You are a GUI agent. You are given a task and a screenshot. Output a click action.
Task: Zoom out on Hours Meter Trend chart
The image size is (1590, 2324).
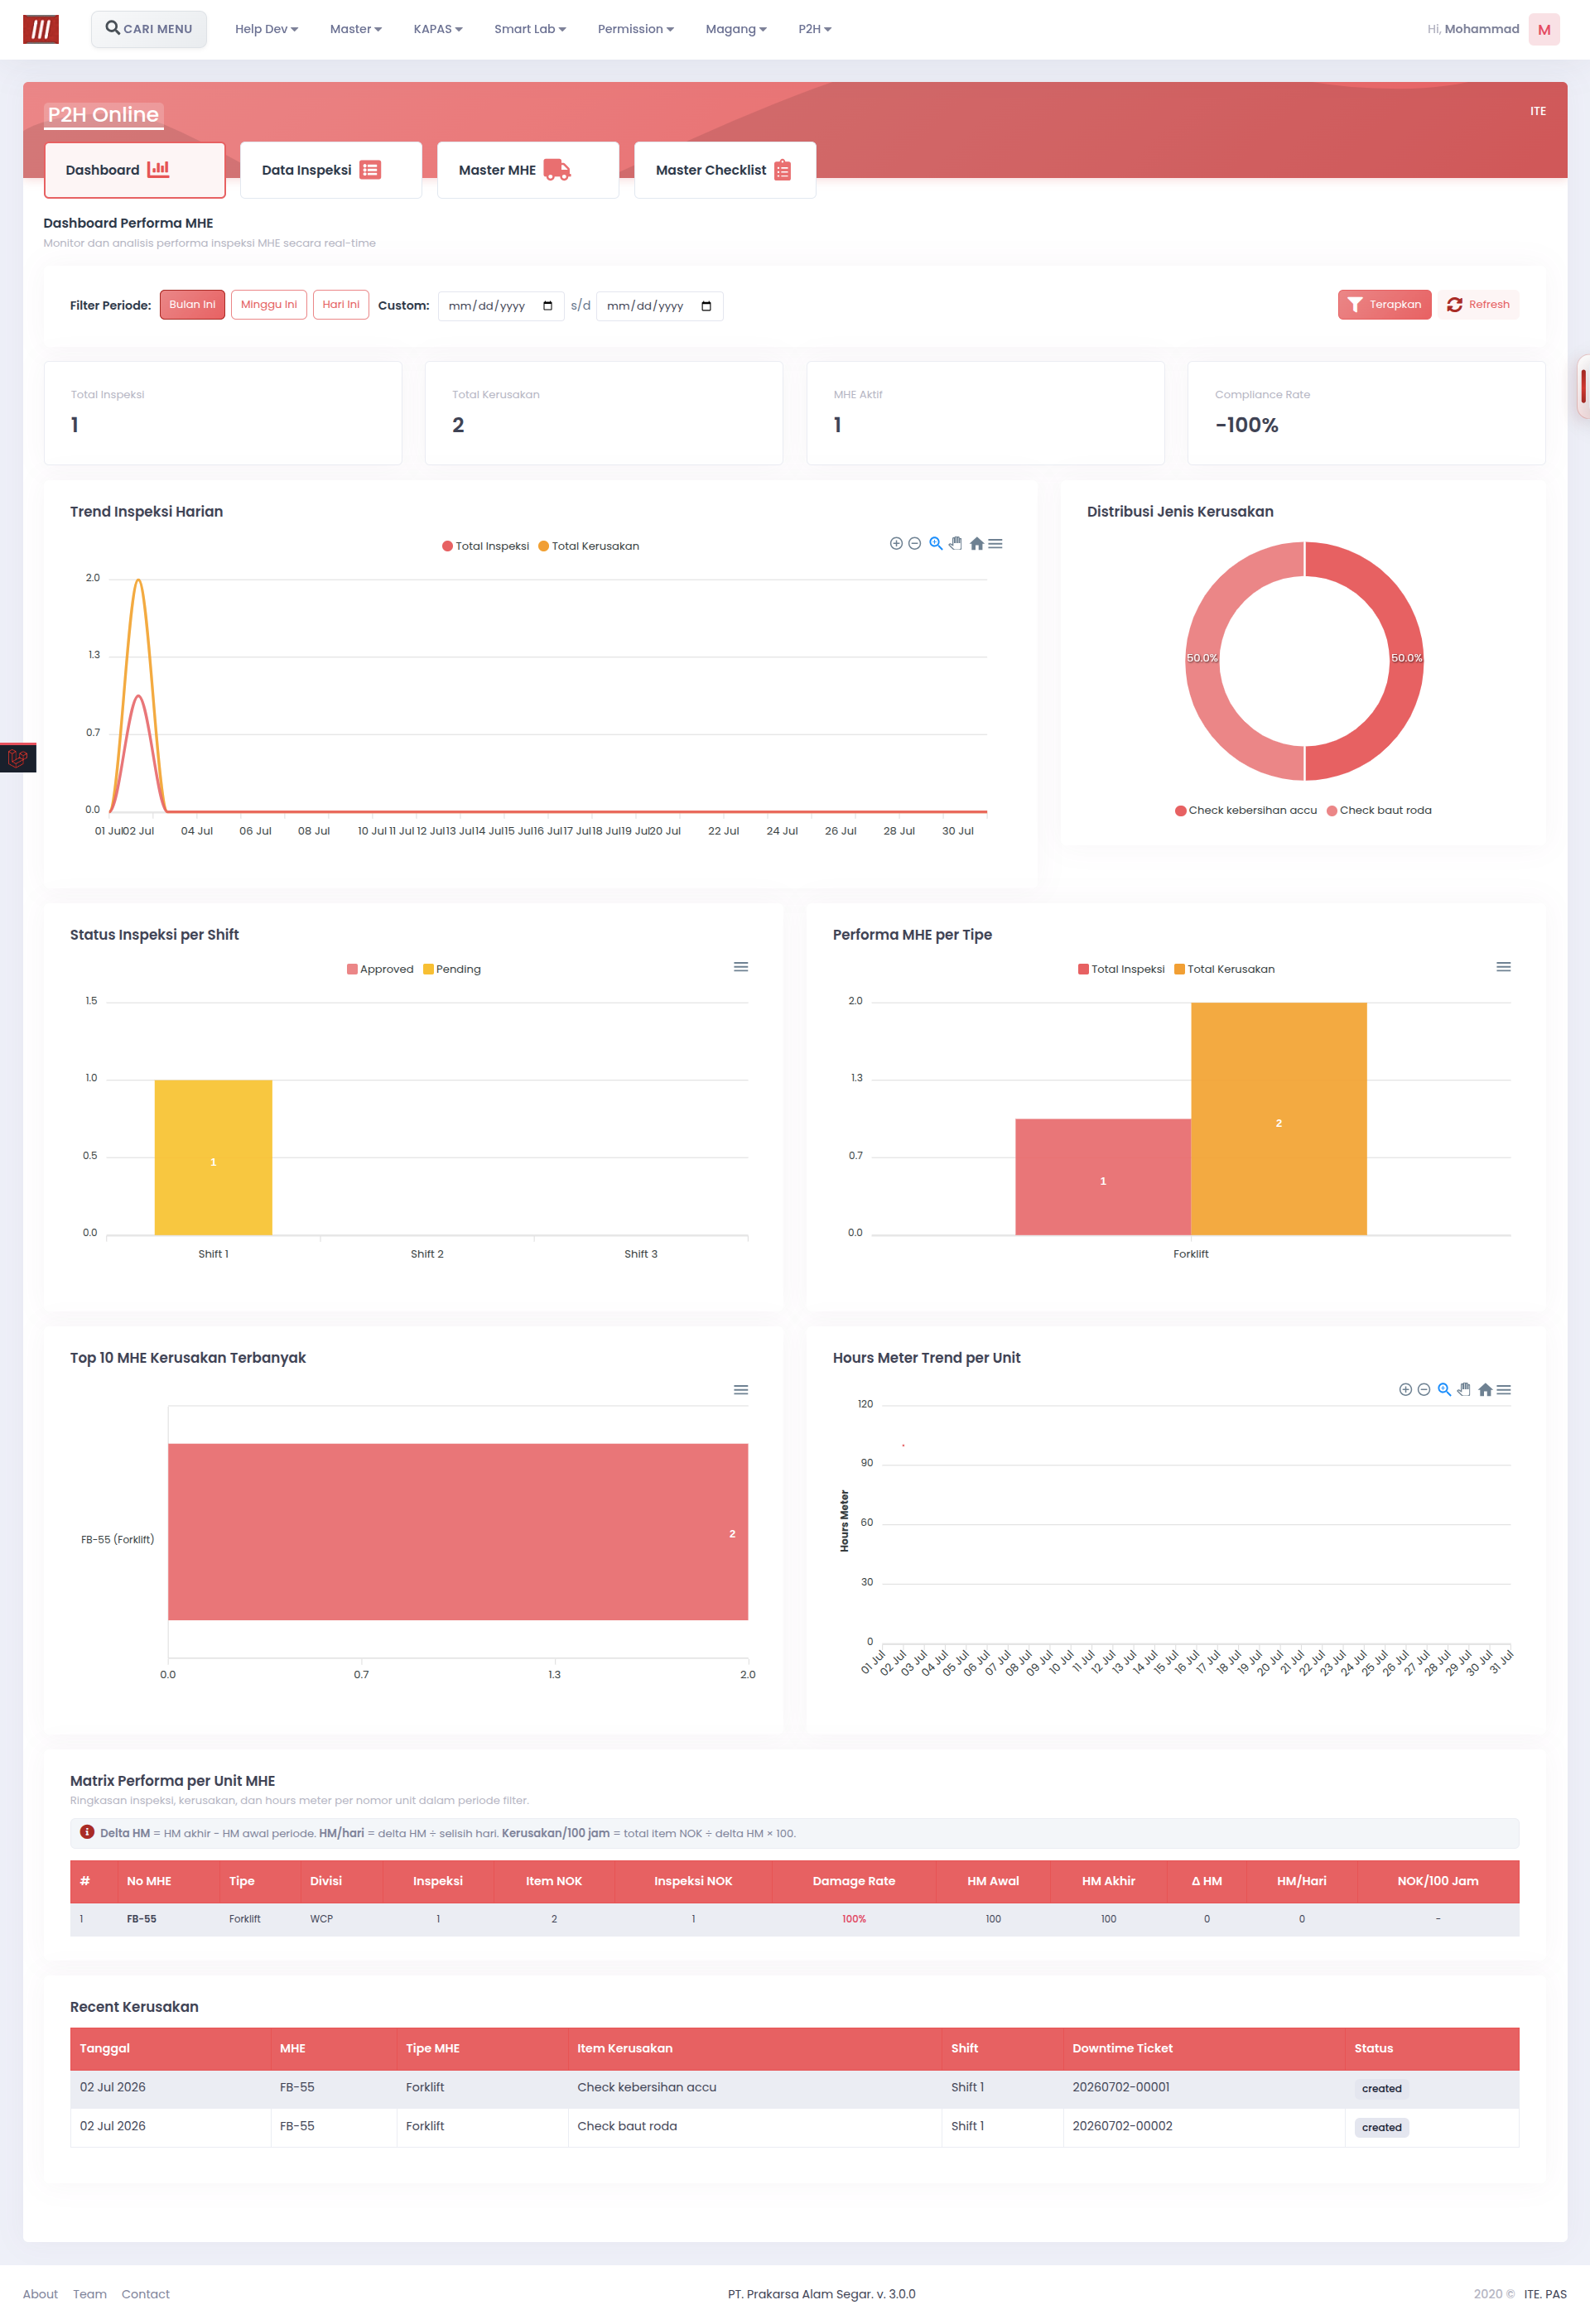[x=1424, y=1390]
